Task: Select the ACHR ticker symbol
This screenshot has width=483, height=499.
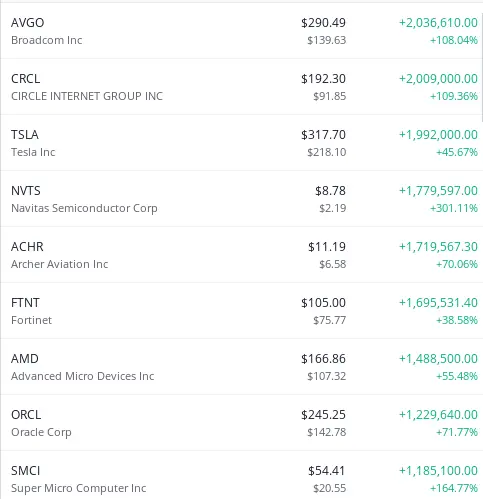Action: tap(27, 247)
